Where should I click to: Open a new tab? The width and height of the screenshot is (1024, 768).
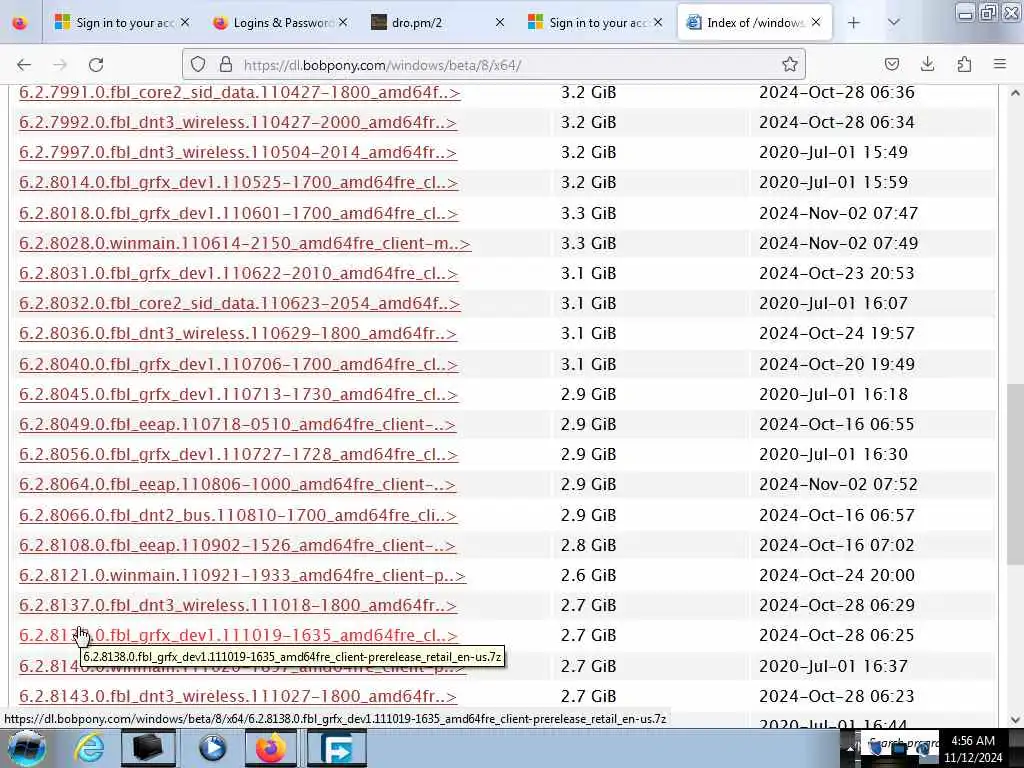pyautogui.click(x=854, y=23)
